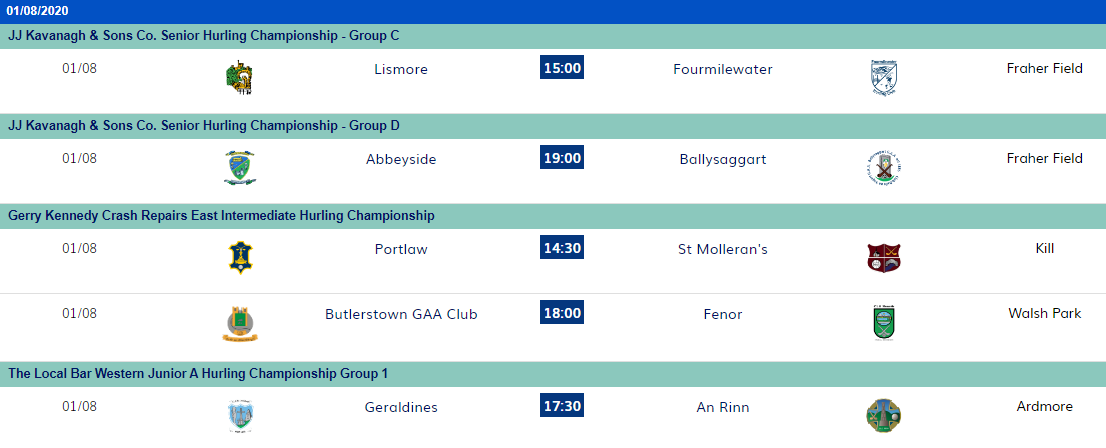1106x448 pixels.
Task: Open the Senior Hurling Championship Group C heading
Action: click(204, 36)
